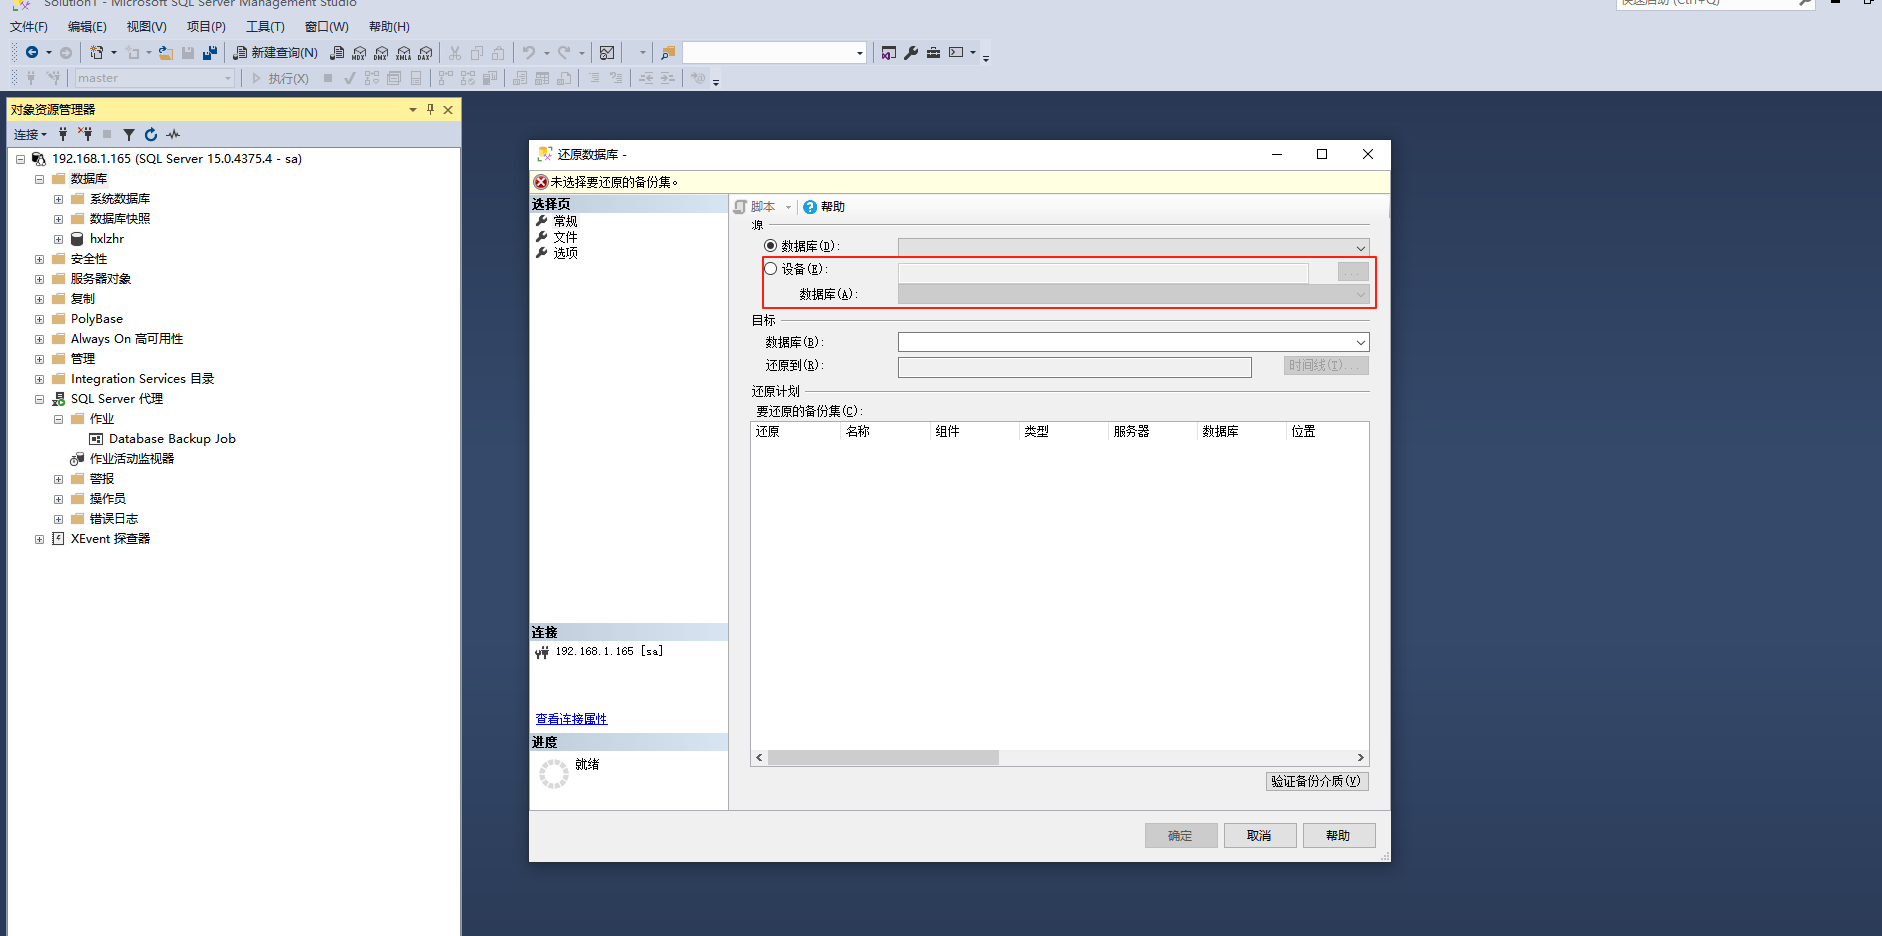The height and width of the screenshot is (936, 1882).
Task: Click the 查看连接属性 link
Action: [x=571, y=719]
